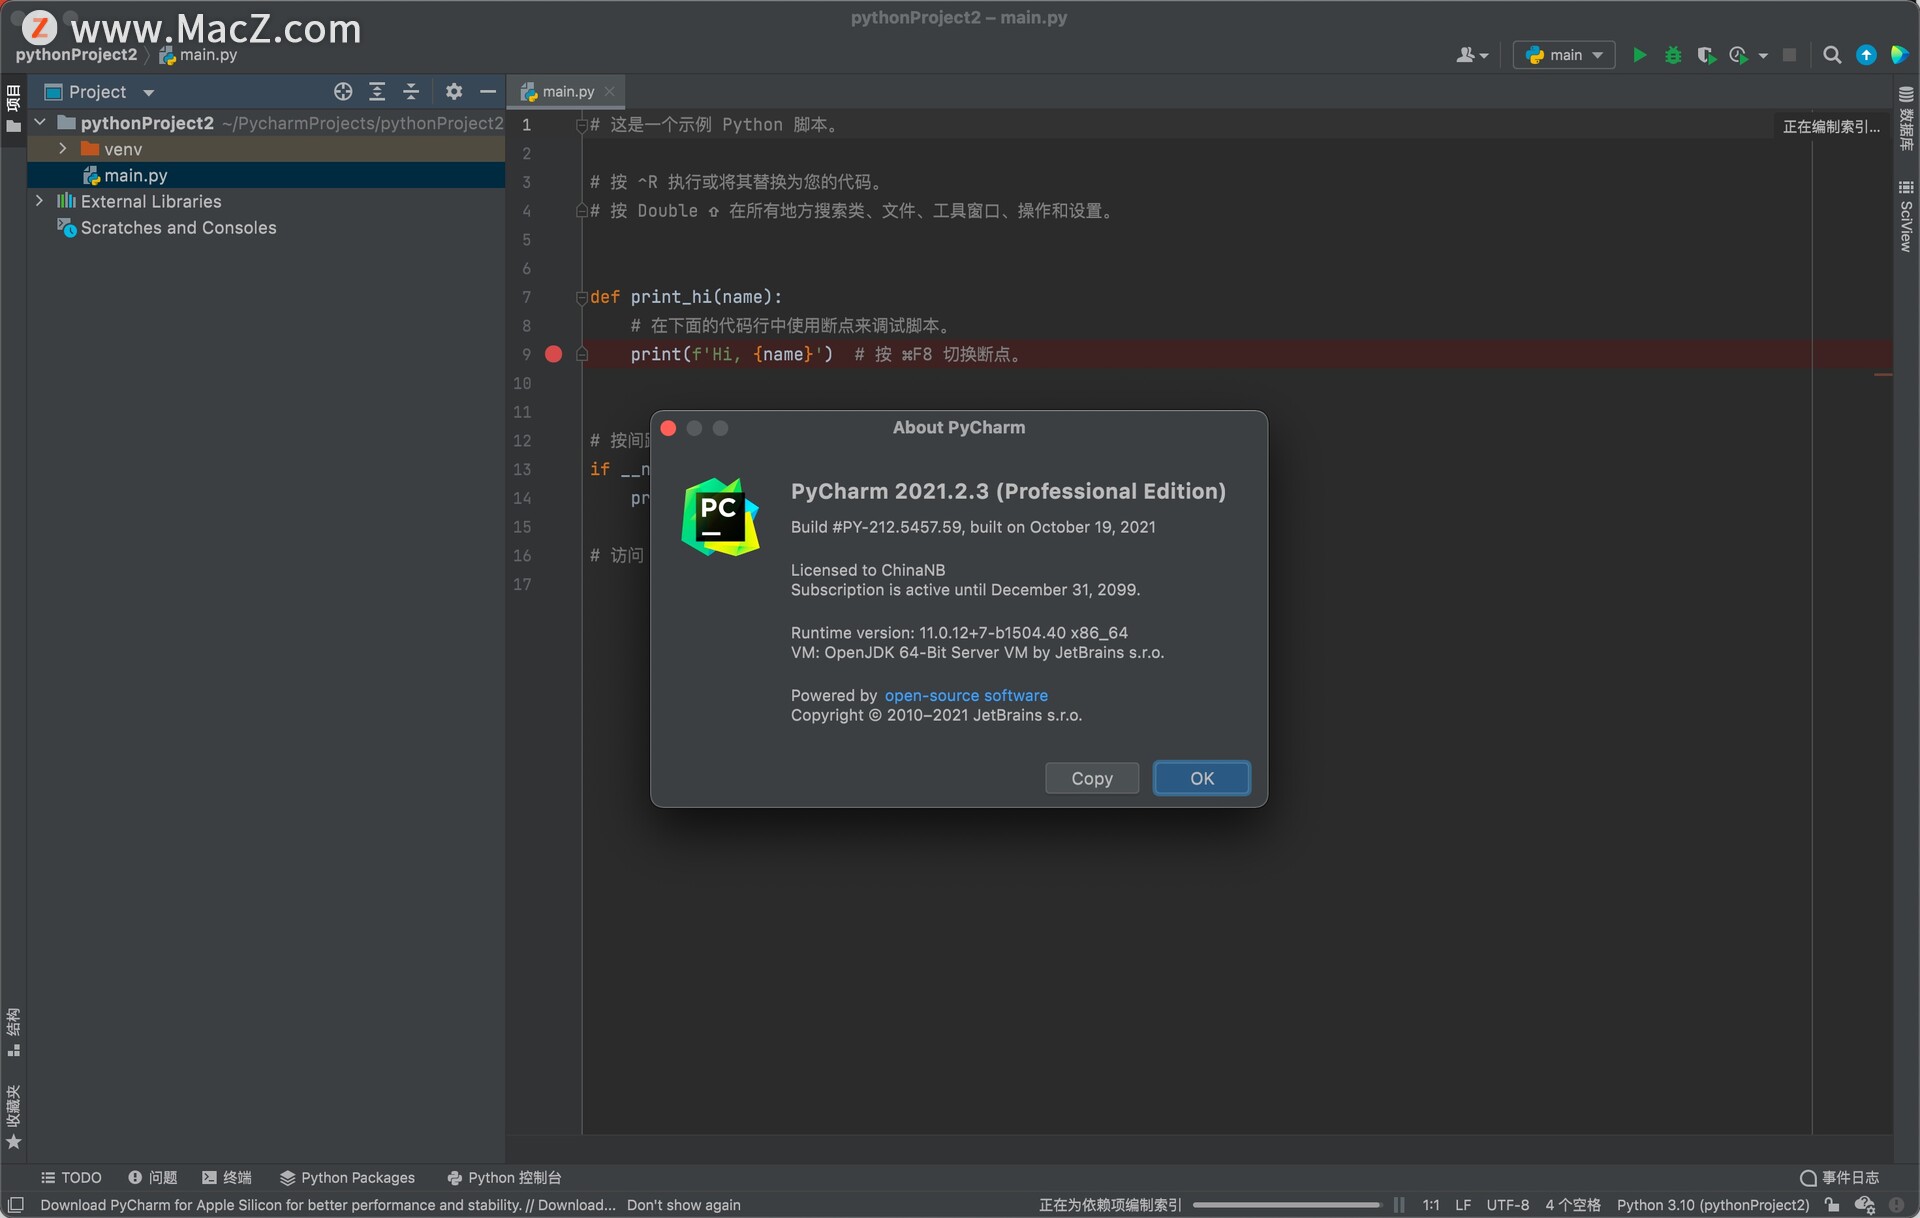The width and height of the screenshot is (1920, 1218).
Task: Open the Structure tool window
Action: click(x=13, y=1032)
